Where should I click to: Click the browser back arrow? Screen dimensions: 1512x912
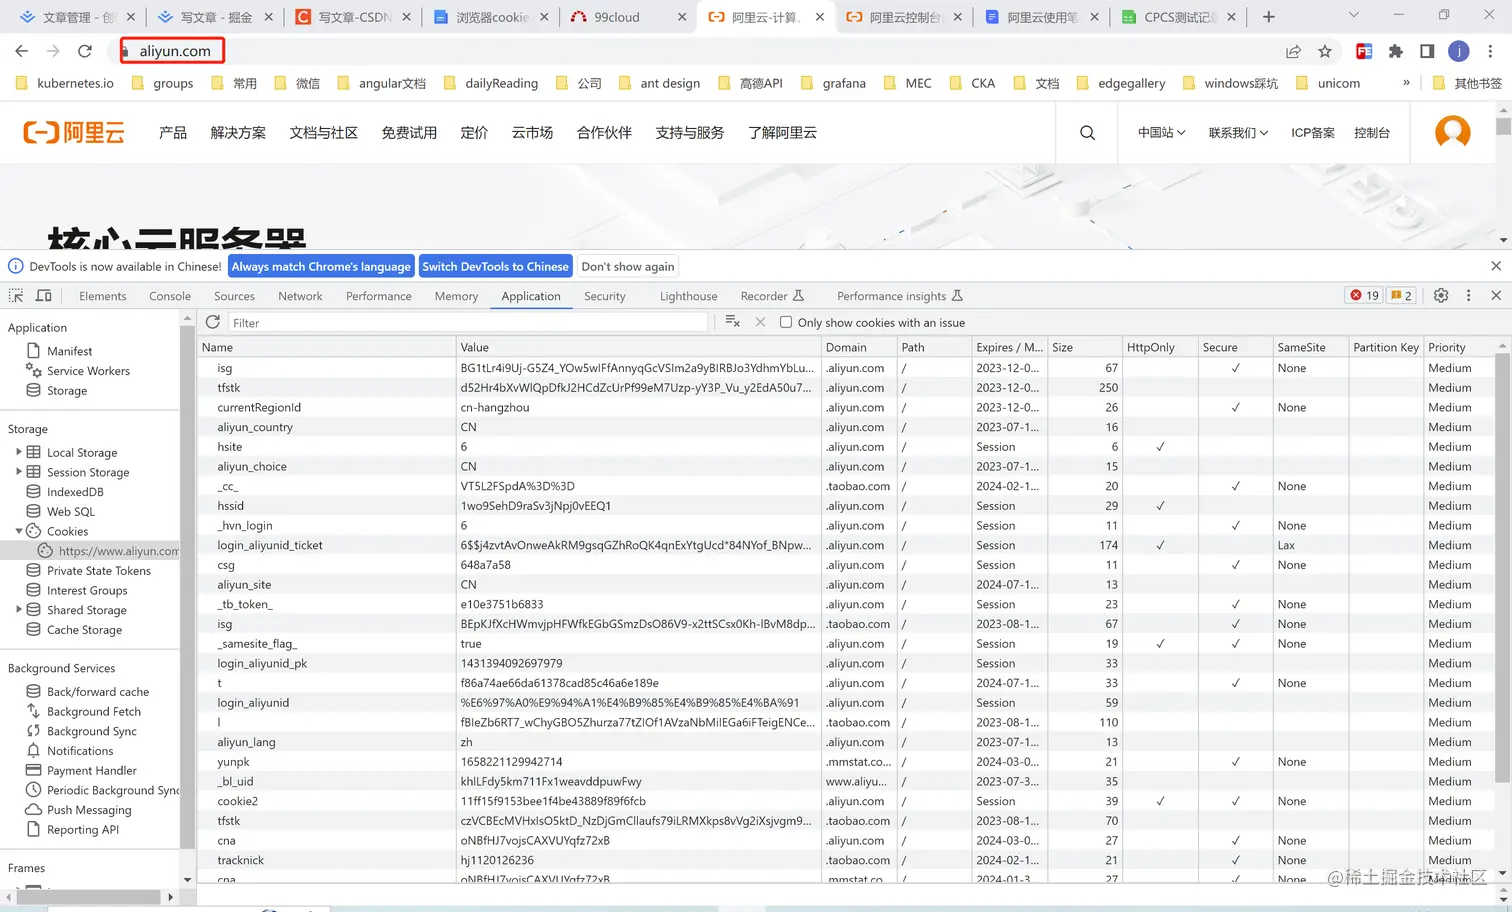(21, 51)
